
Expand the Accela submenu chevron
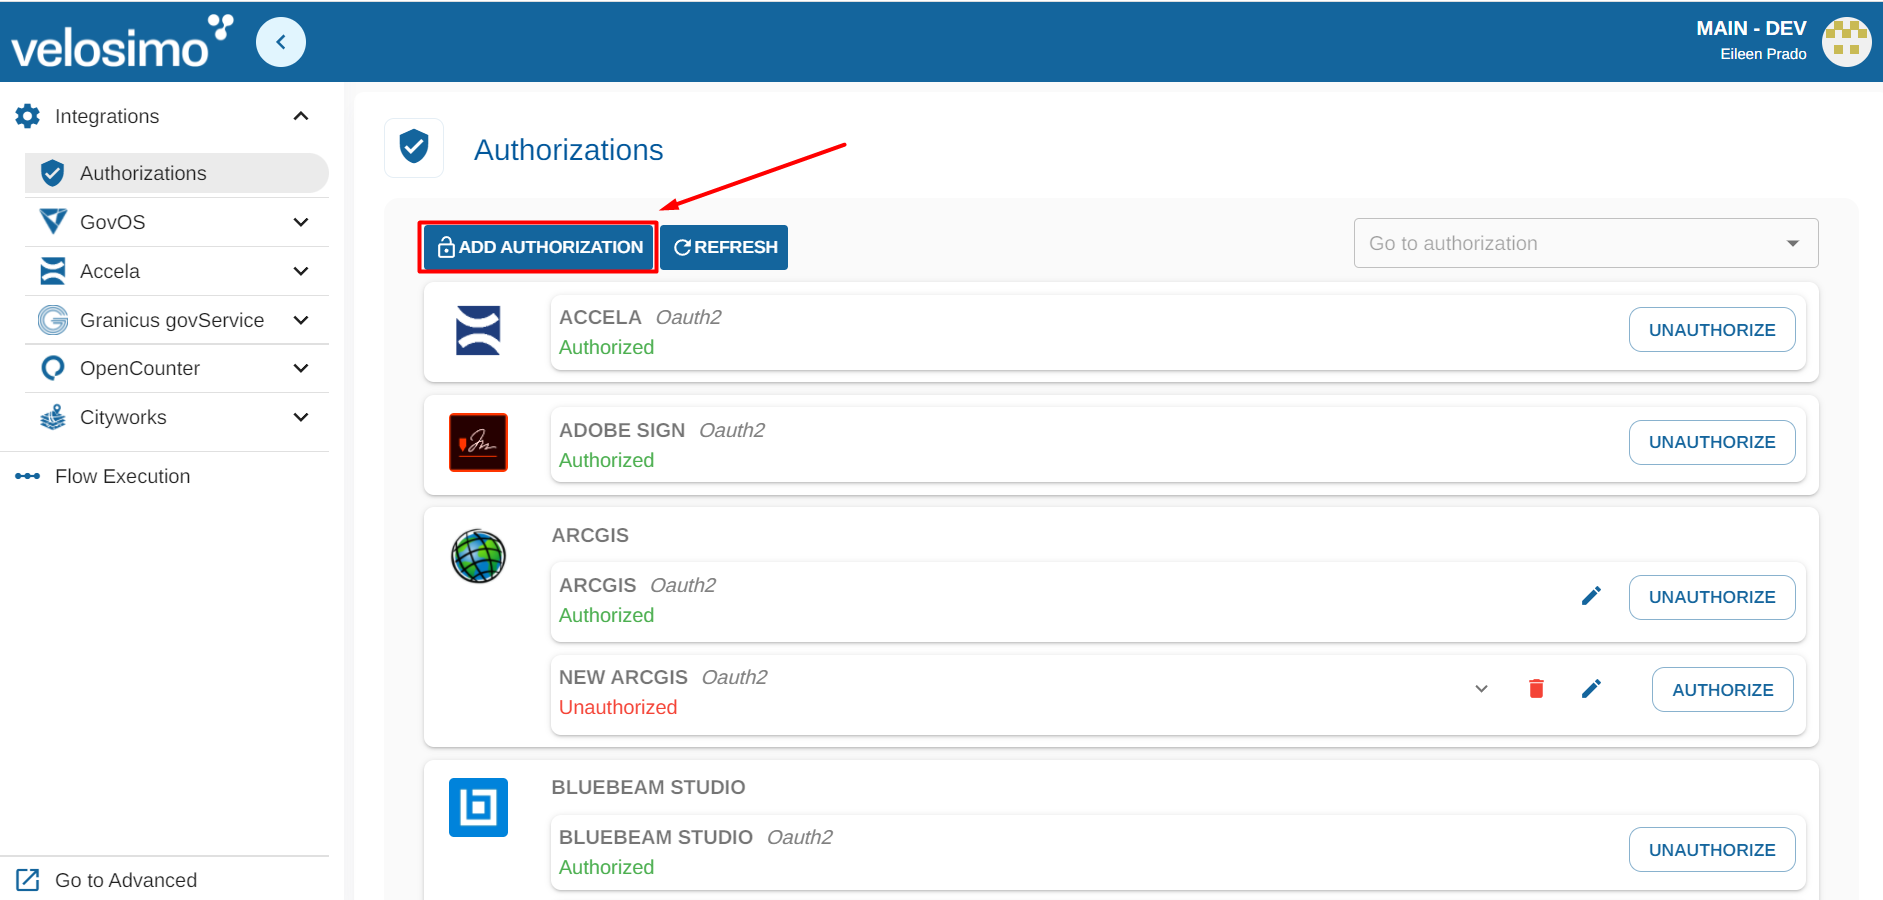point(301,271)
